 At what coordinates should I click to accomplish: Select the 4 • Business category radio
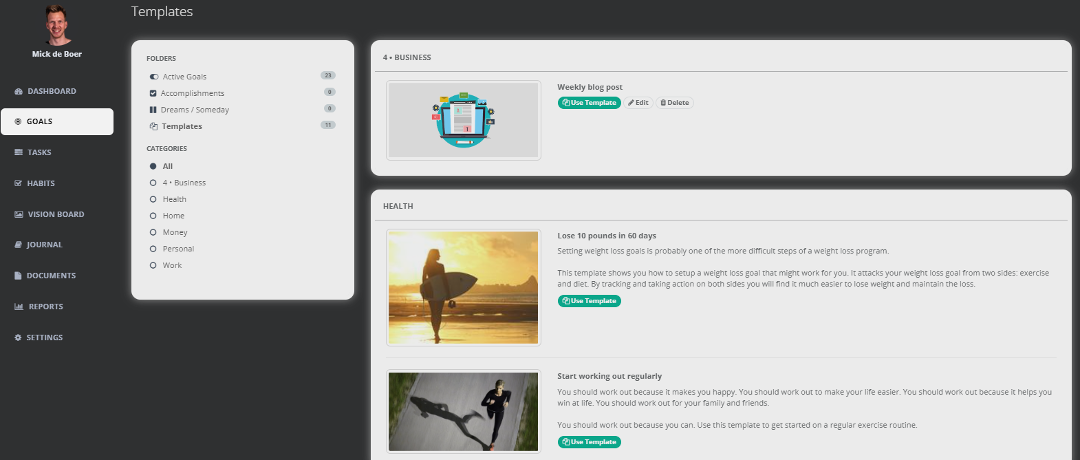click(x=153, y=183)
